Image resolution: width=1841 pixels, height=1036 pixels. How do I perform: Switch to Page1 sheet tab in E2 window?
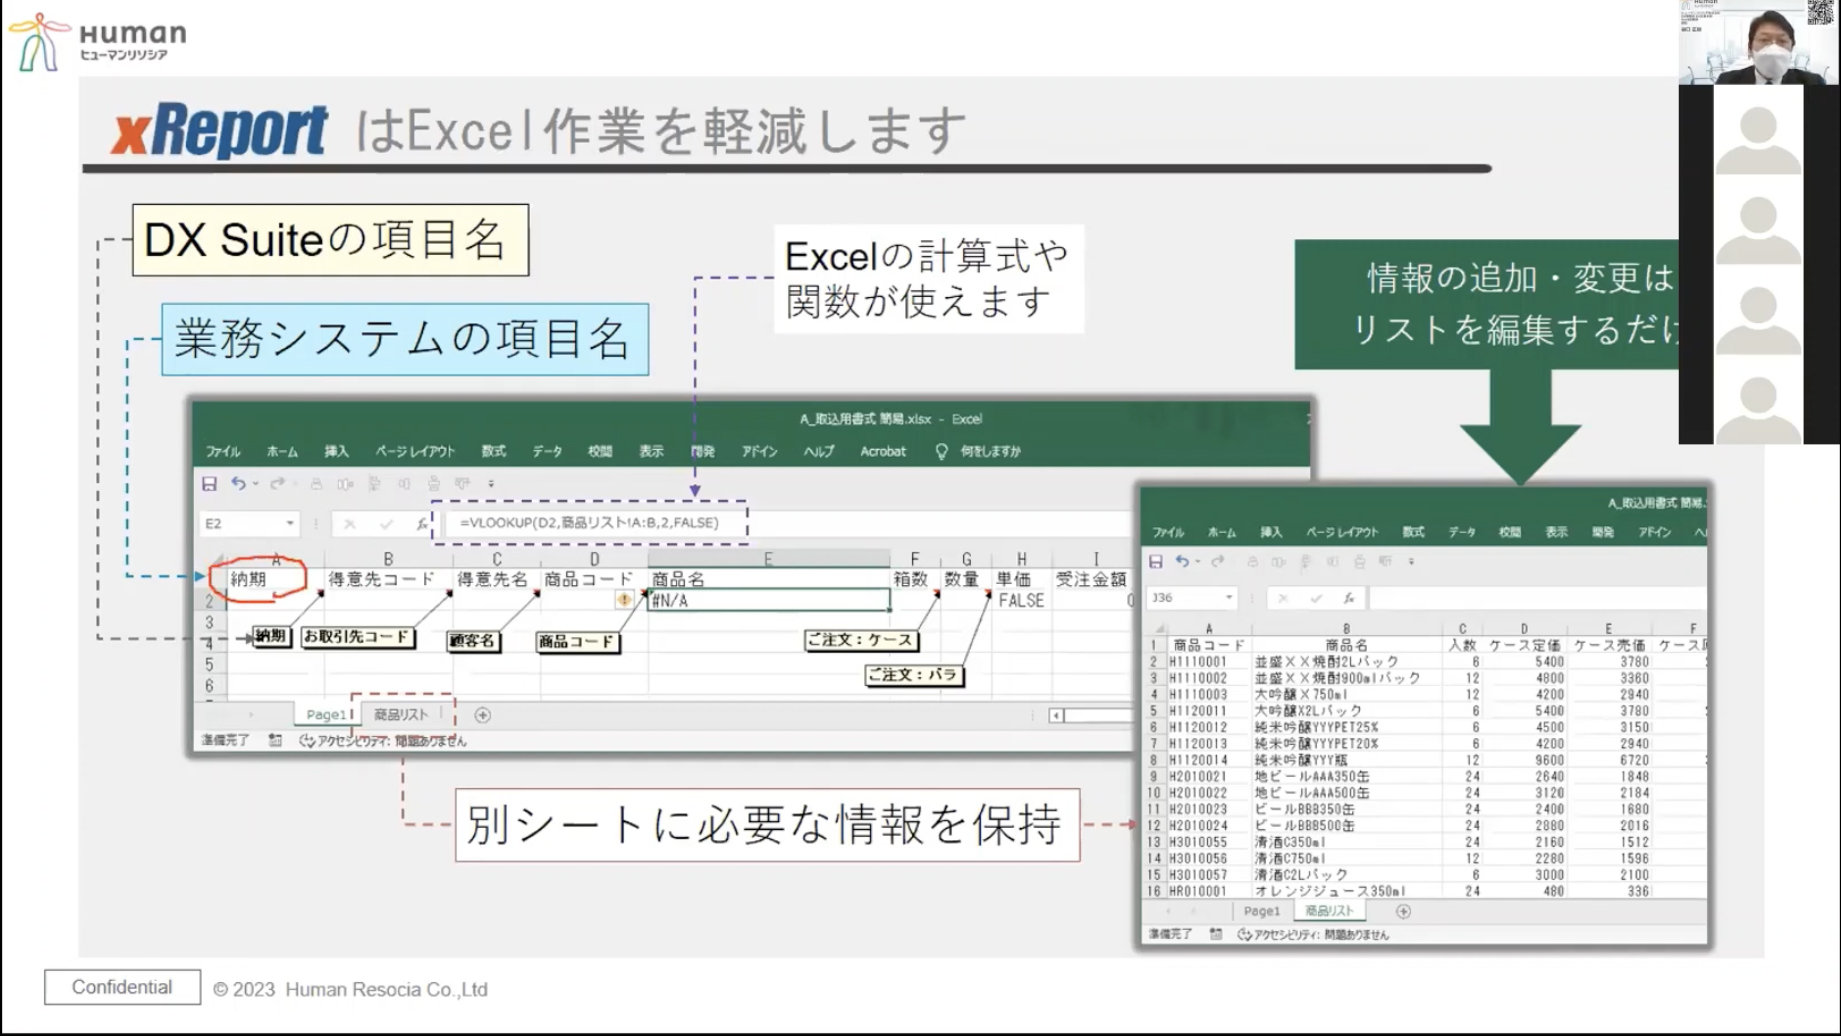[x=326, y=715]
